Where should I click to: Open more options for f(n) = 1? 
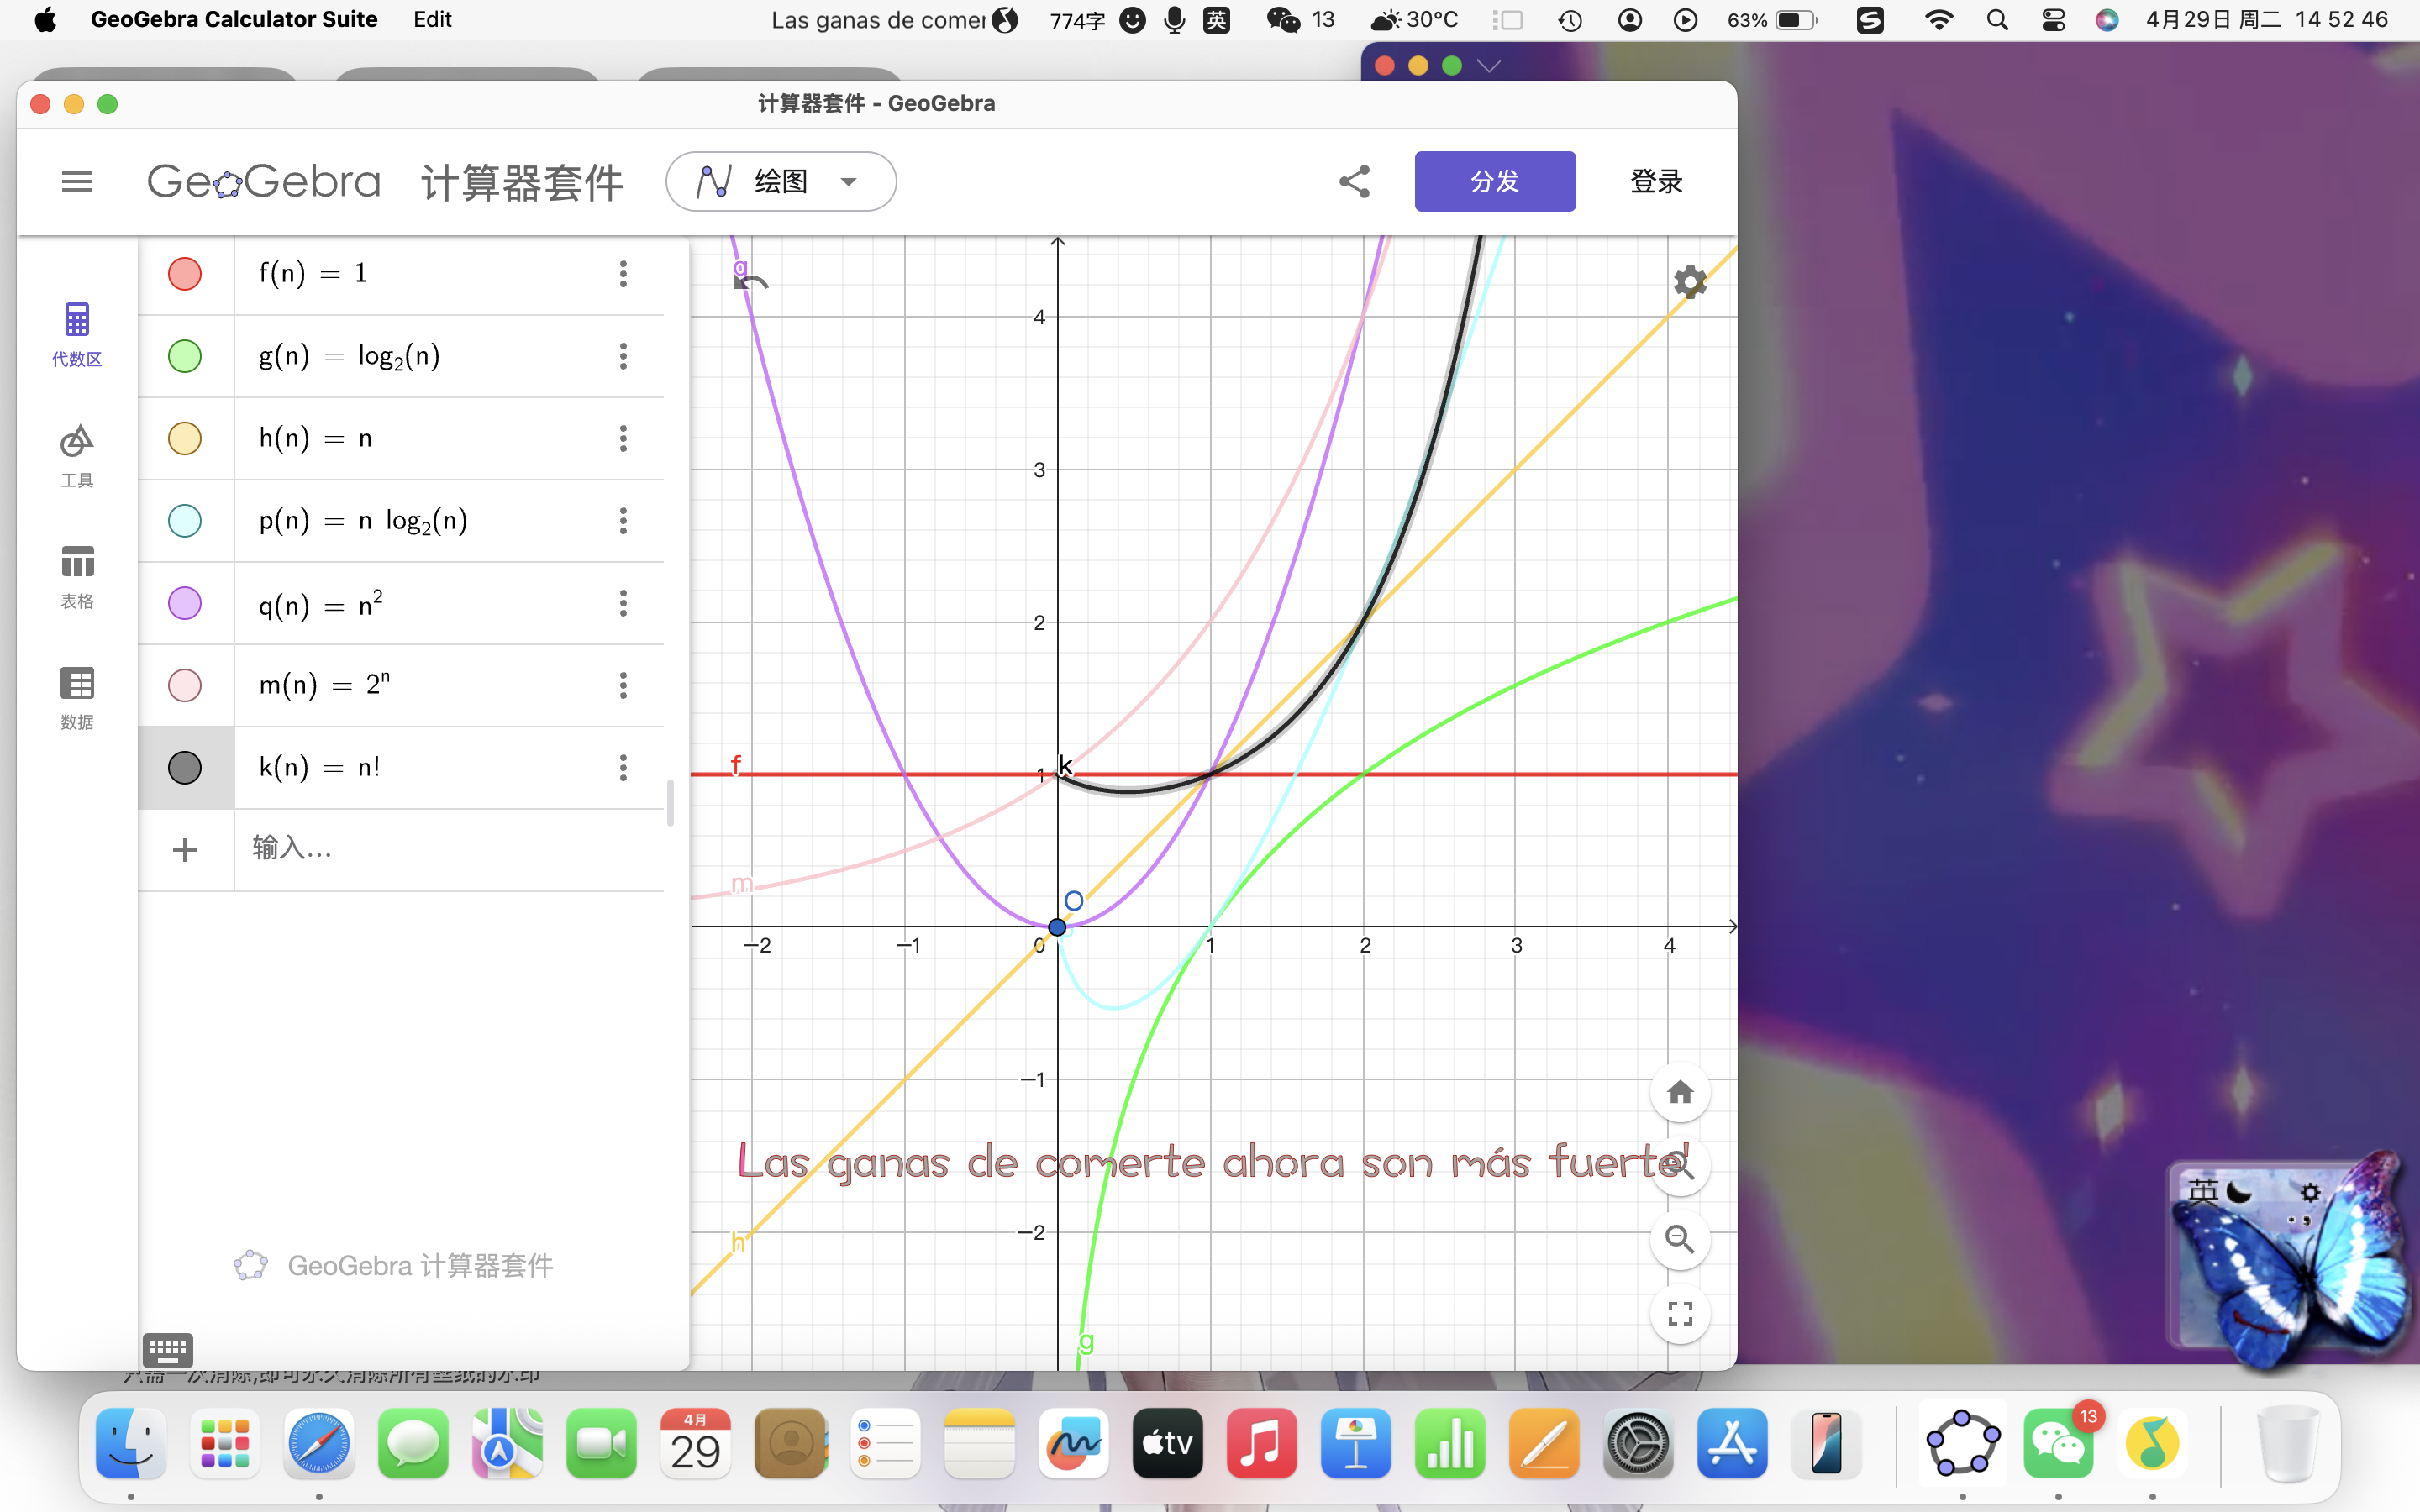click(x=623, y=273)
